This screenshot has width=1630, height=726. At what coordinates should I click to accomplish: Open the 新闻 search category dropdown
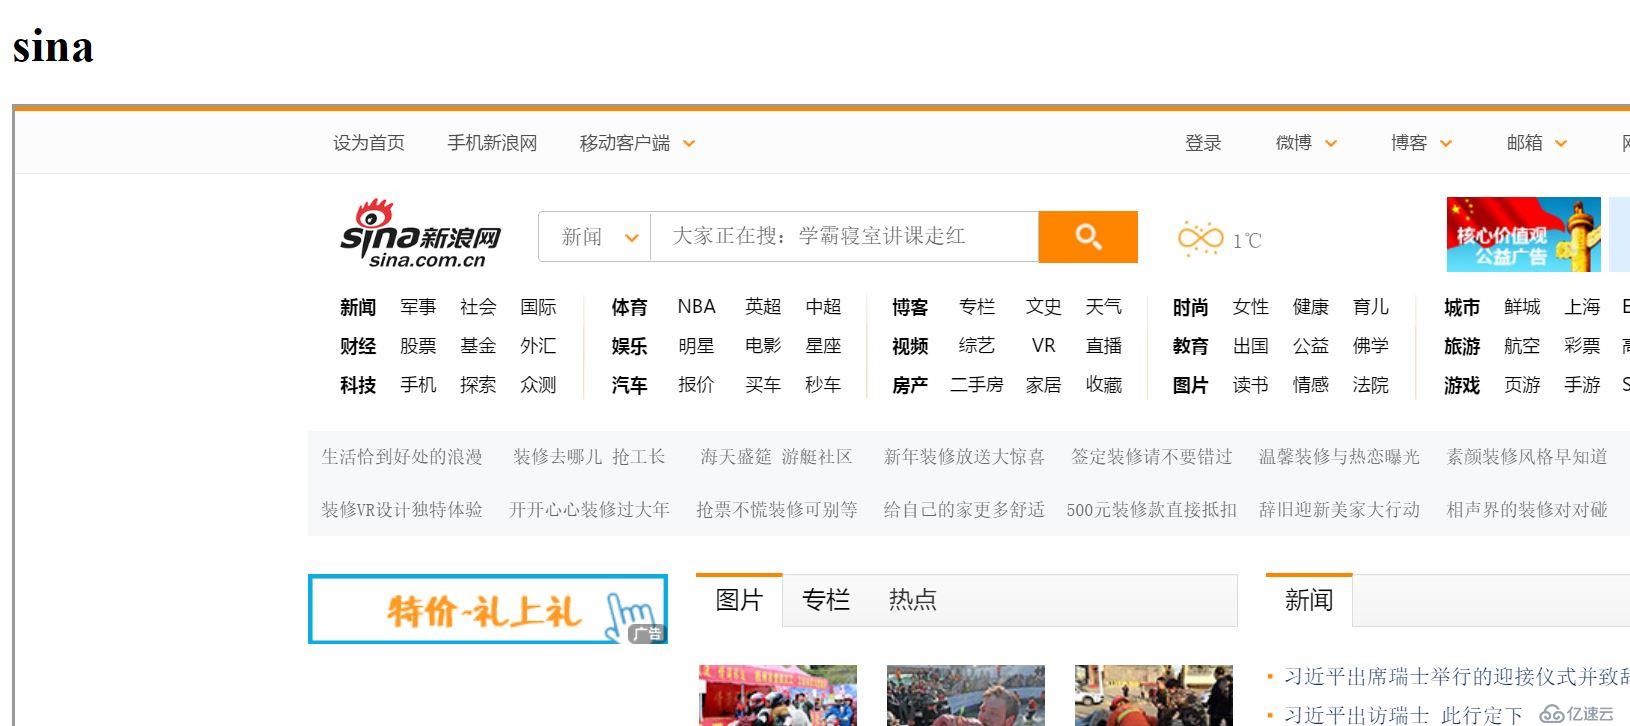pyautogui.click(x=596, y=237)
